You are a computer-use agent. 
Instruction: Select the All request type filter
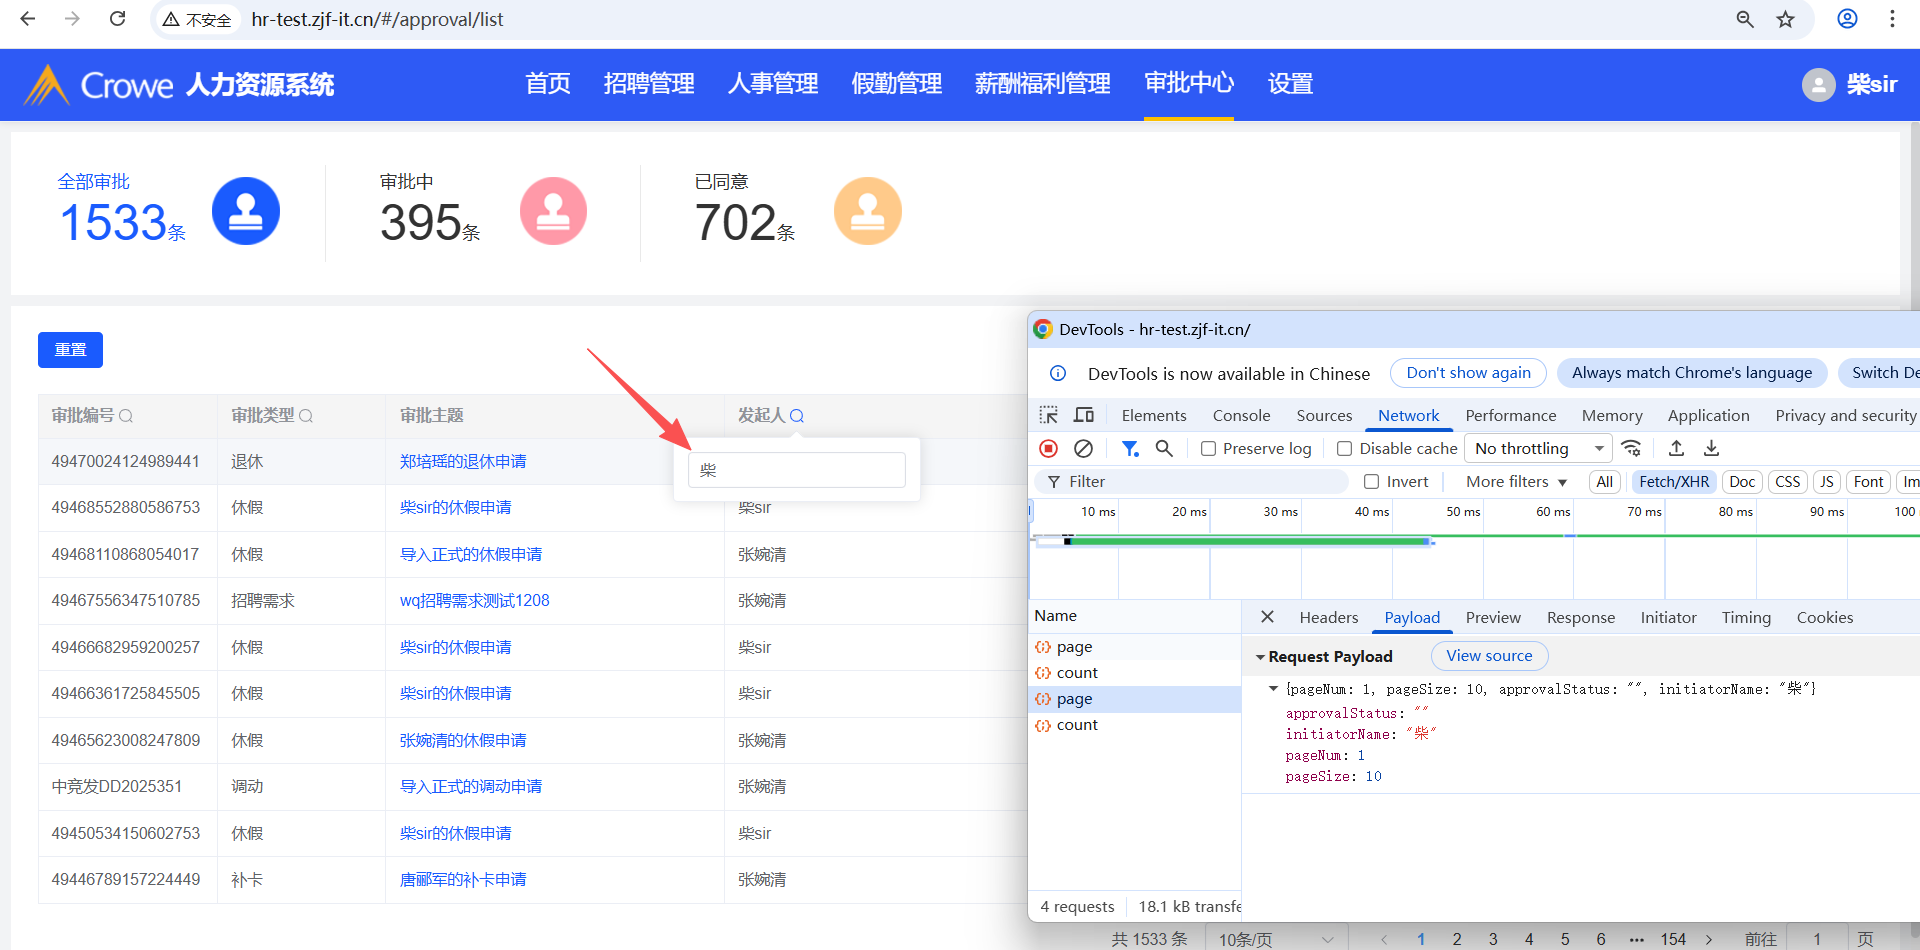pos(1605,482)
